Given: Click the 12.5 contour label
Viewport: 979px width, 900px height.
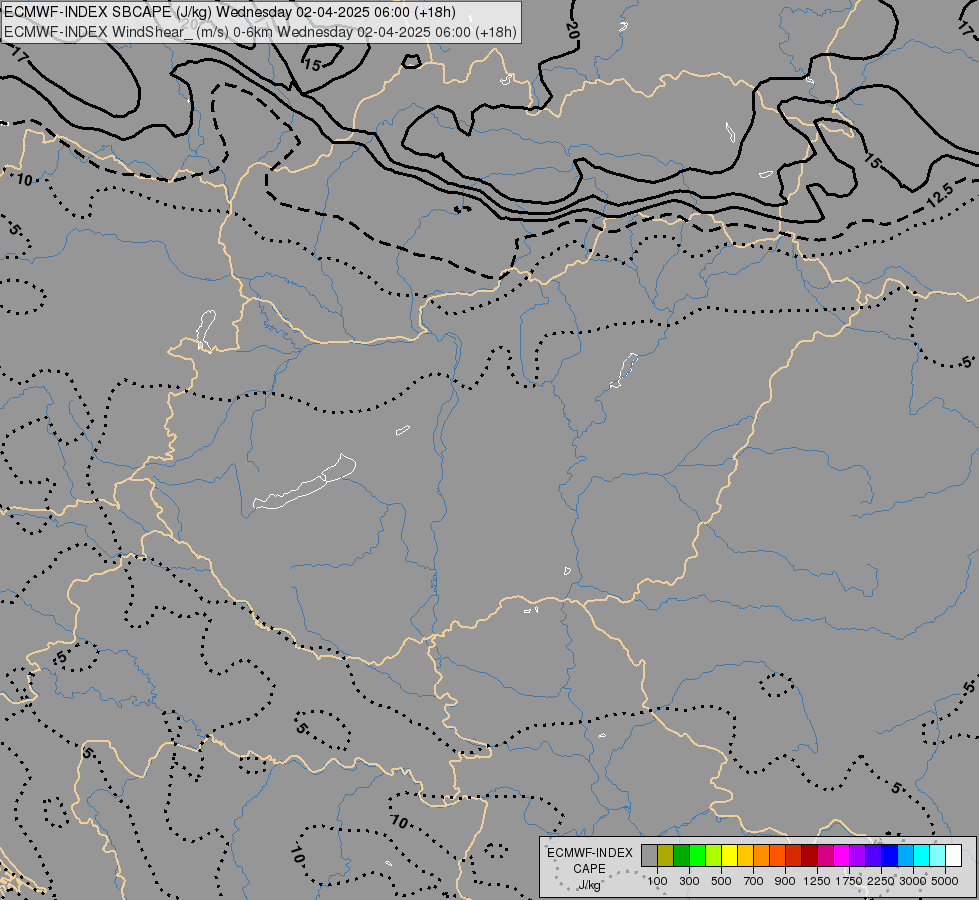Looking at the screenshot, I should tap(940, 195).
